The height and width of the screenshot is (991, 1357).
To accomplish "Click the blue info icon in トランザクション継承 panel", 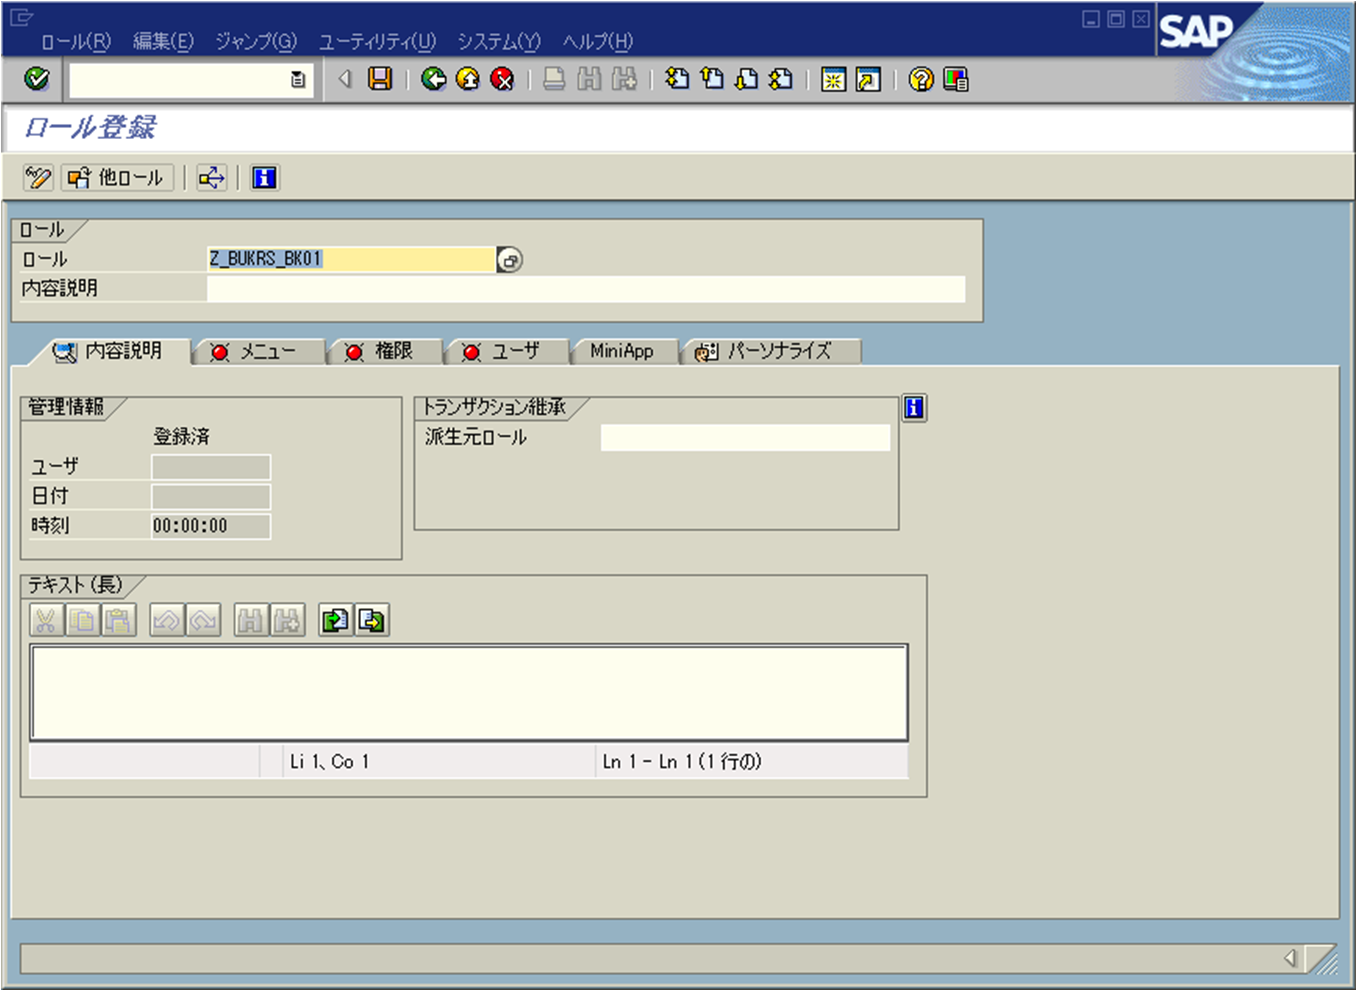I will coord(913,407).
